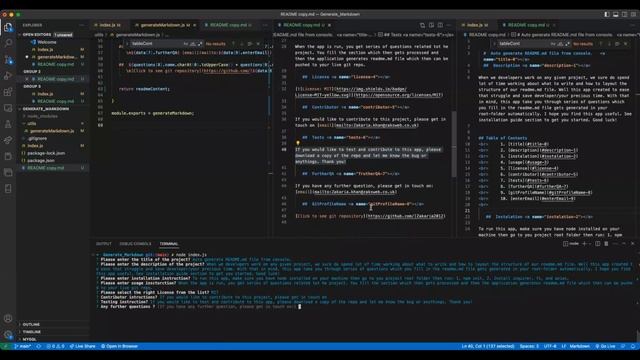Close the find widget in generateMarkdown.js editor
This screenshot has height=360, width=640.
(258, 44)
